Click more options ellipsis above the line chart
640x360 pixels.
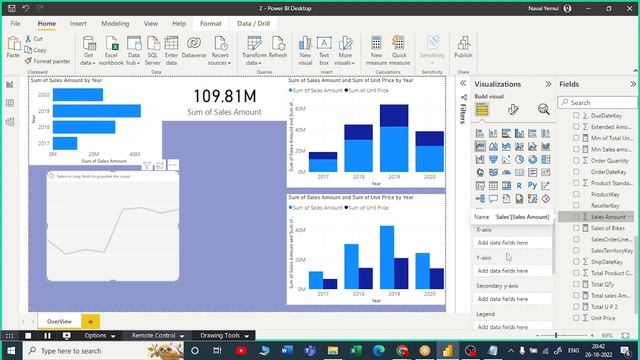click(x=173, y=165)
